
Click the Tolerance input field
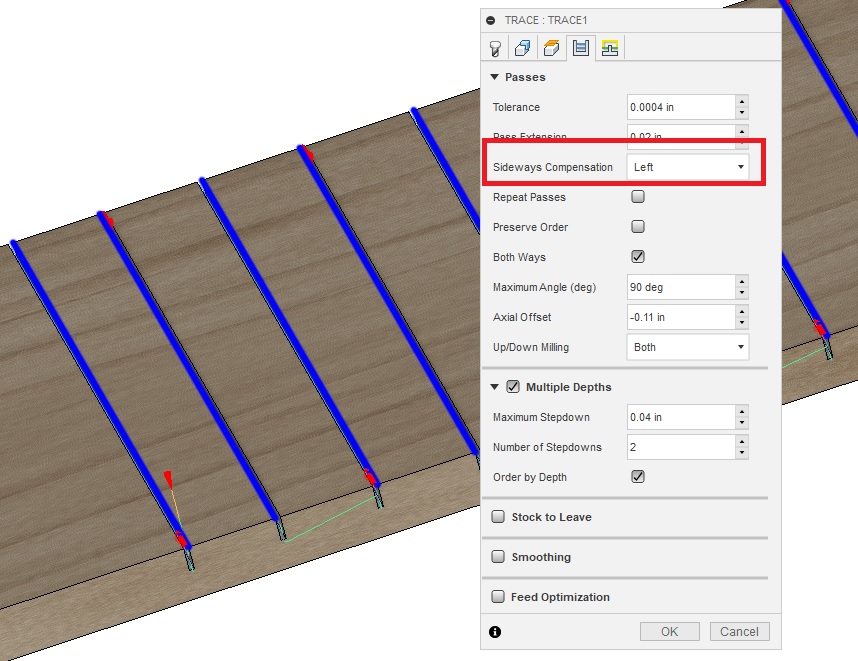tap(681, 107)
